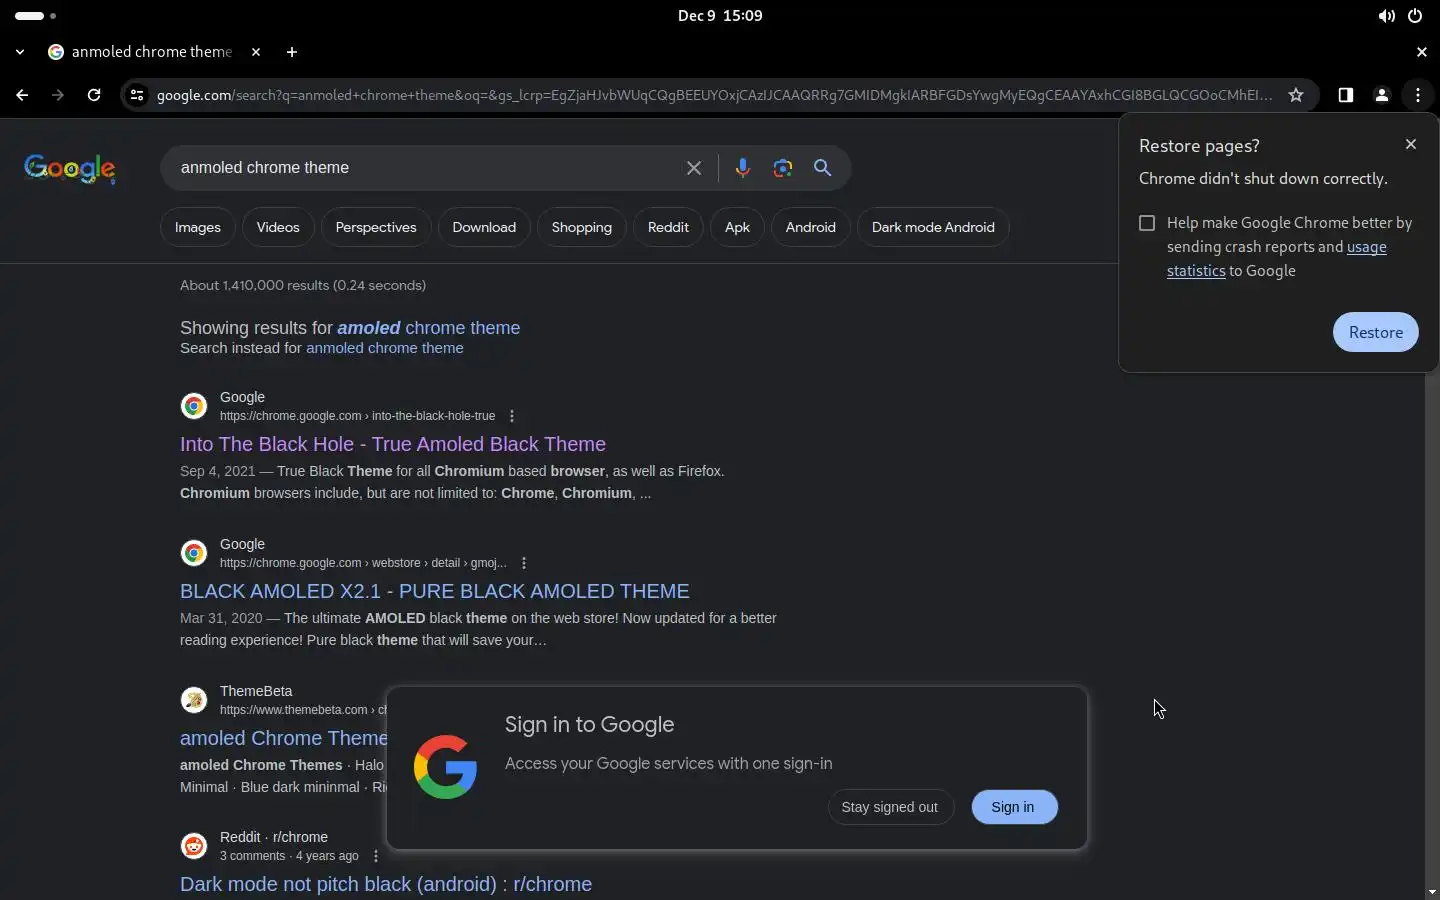Open the usage statistics link
This screenshot has width=1440, height=900.
(x=1277, y=259)
